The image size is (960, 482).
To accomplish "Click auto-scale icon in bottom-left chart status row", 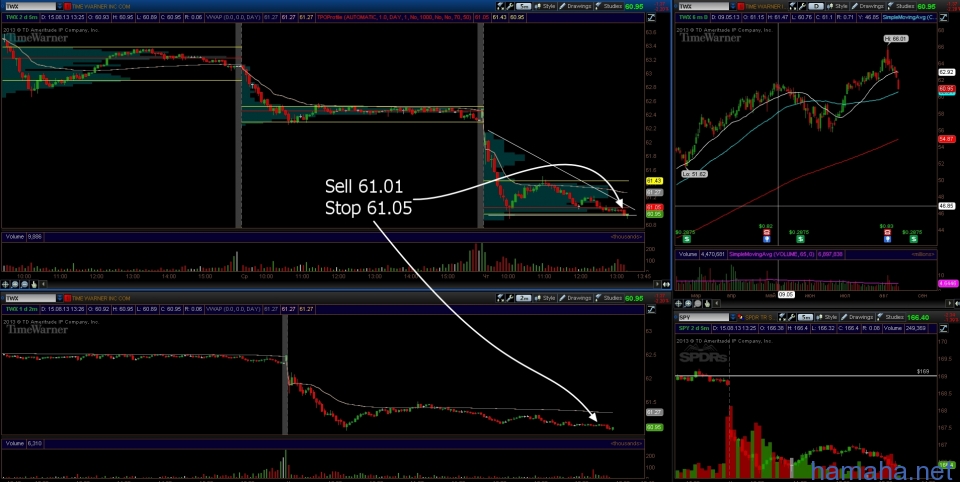I will 651,309.
